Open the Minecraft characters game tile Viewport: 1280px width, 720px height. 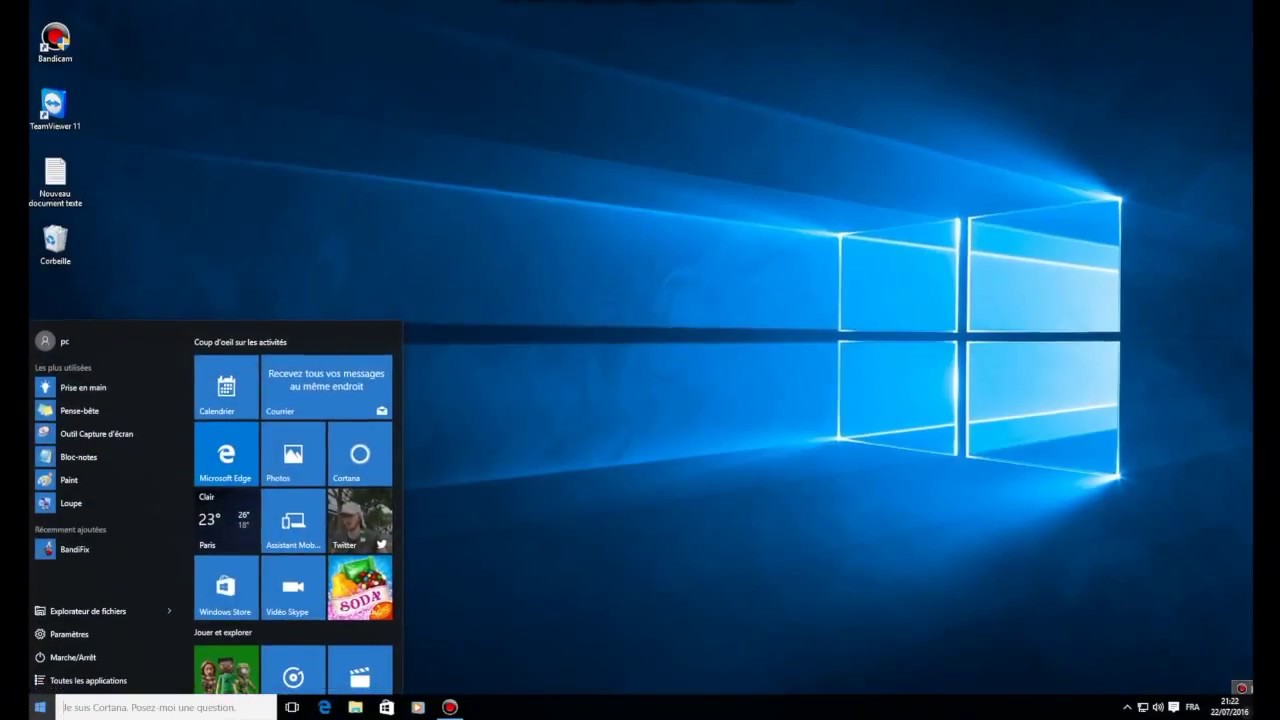pos(226,669)
